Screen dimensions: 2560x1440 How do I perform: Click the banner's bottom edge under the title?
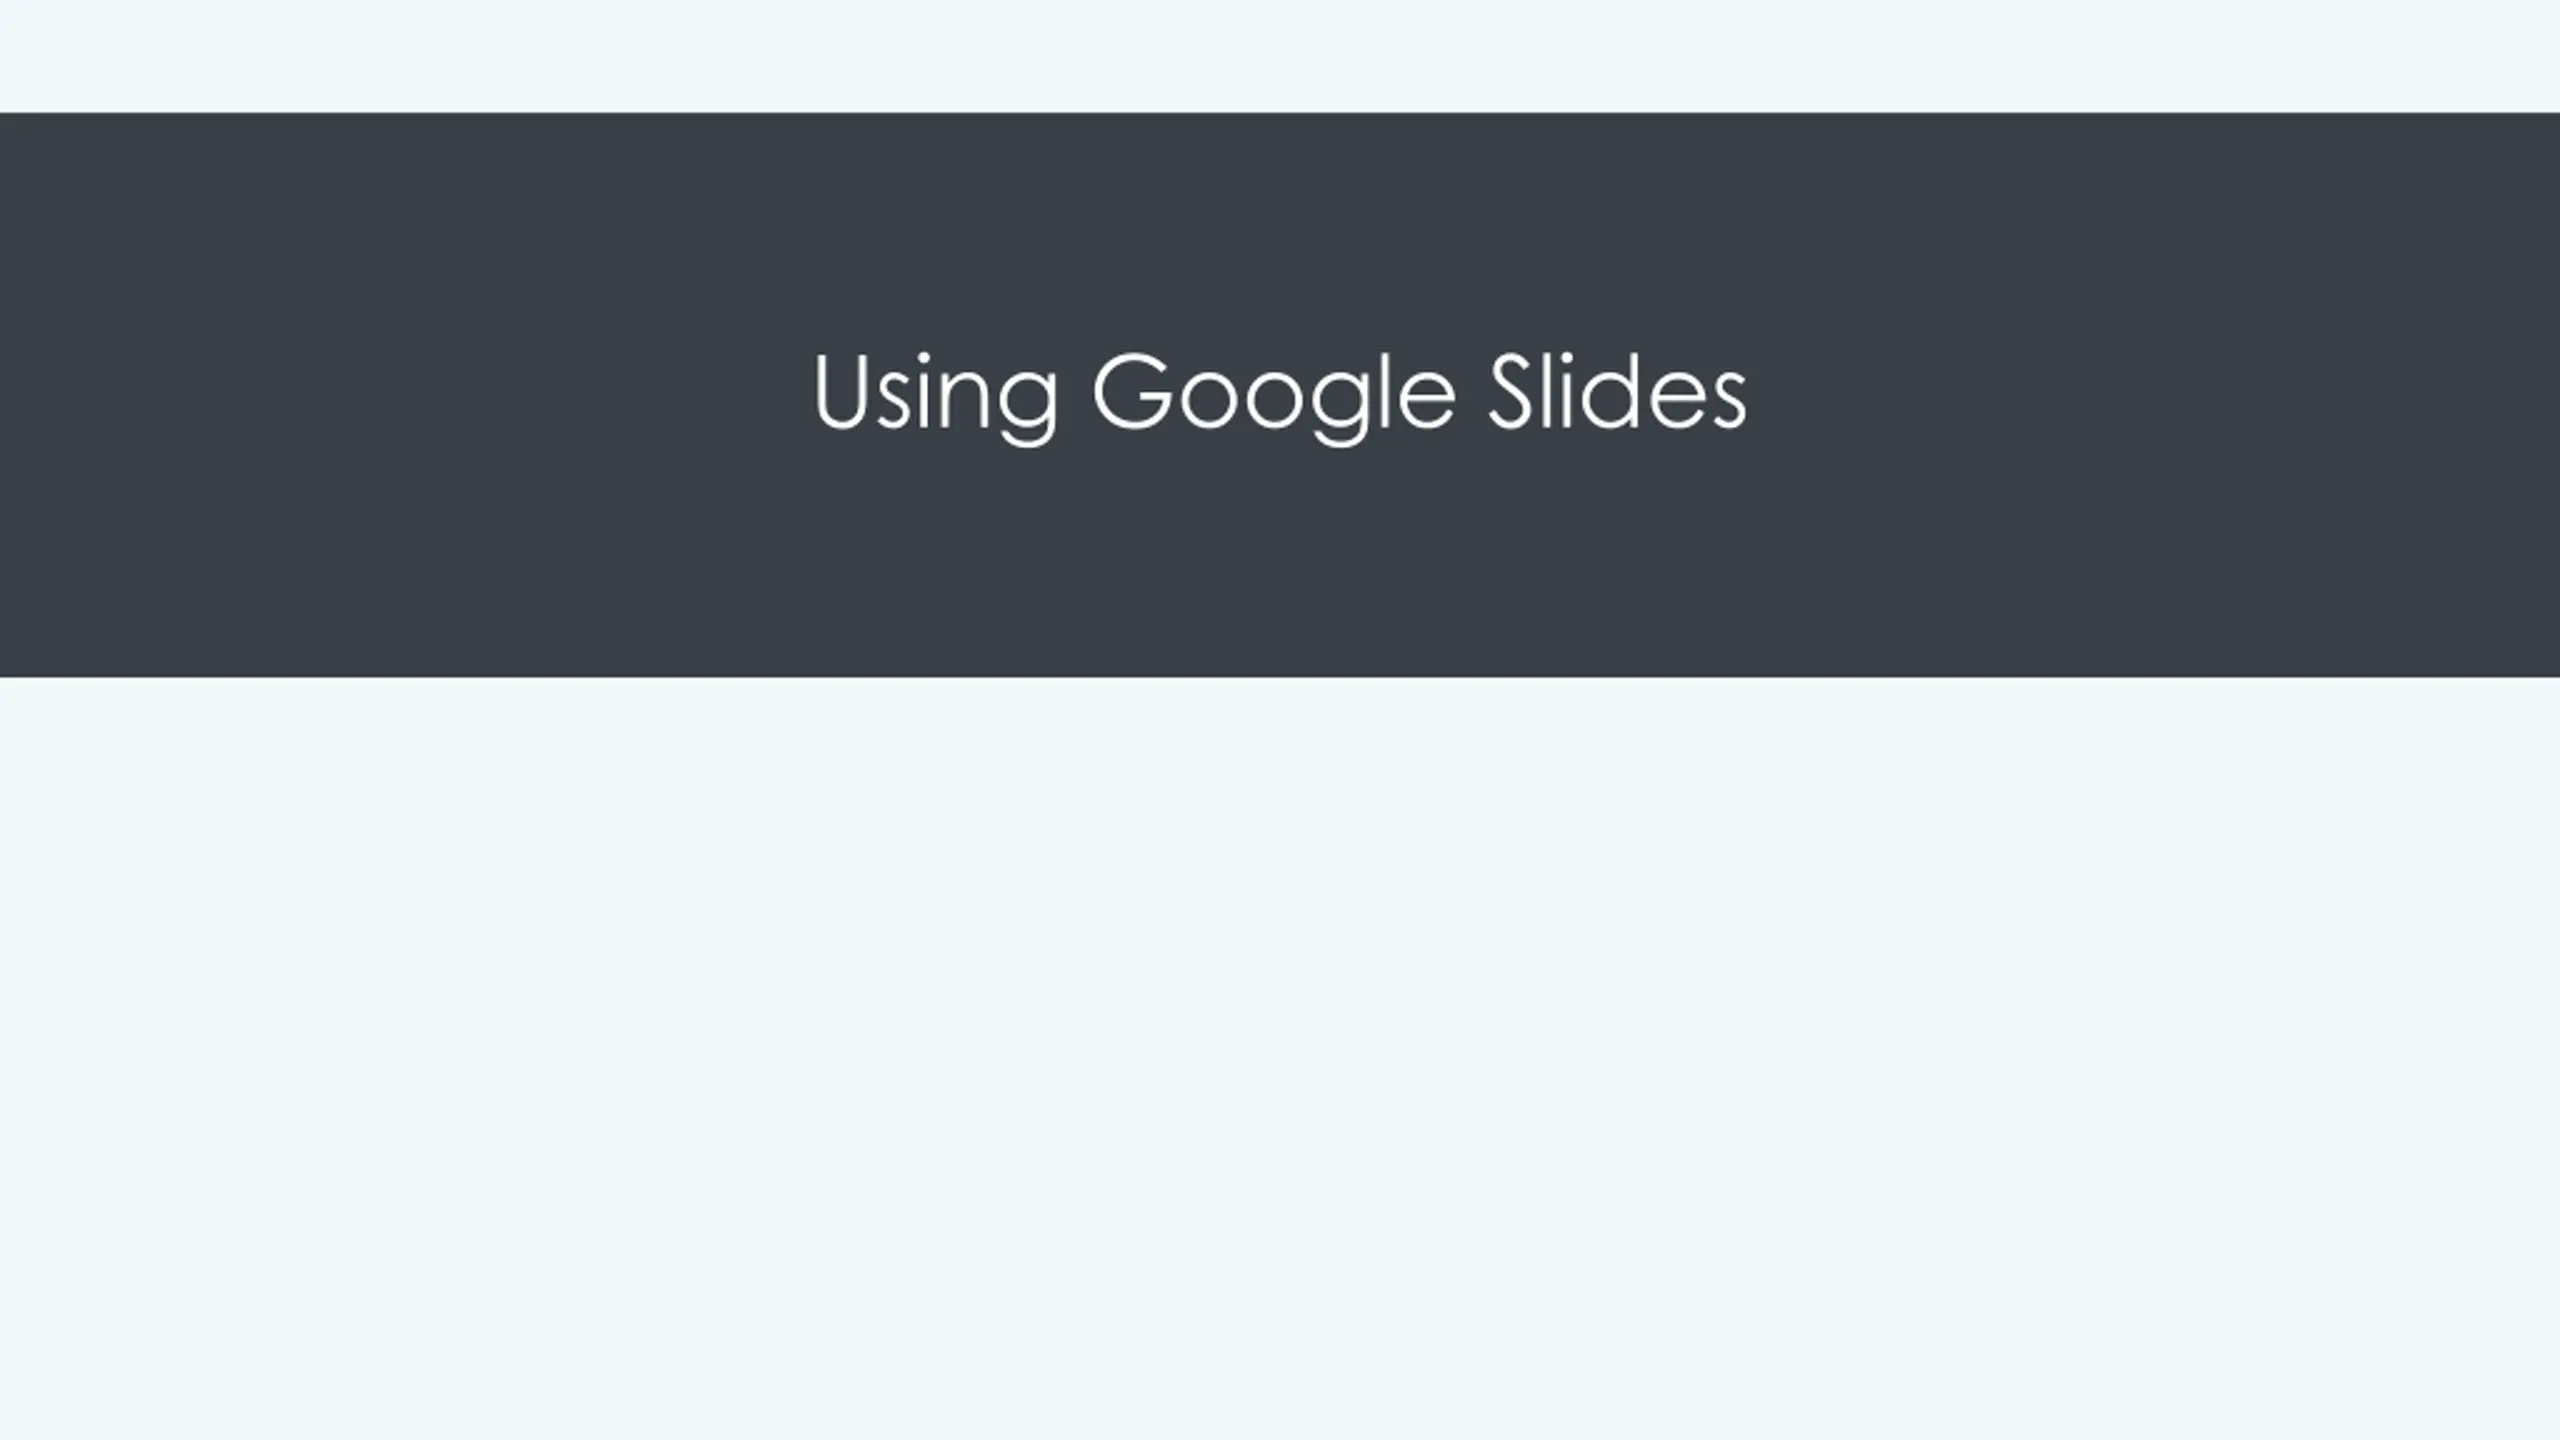click(1280, 676)
